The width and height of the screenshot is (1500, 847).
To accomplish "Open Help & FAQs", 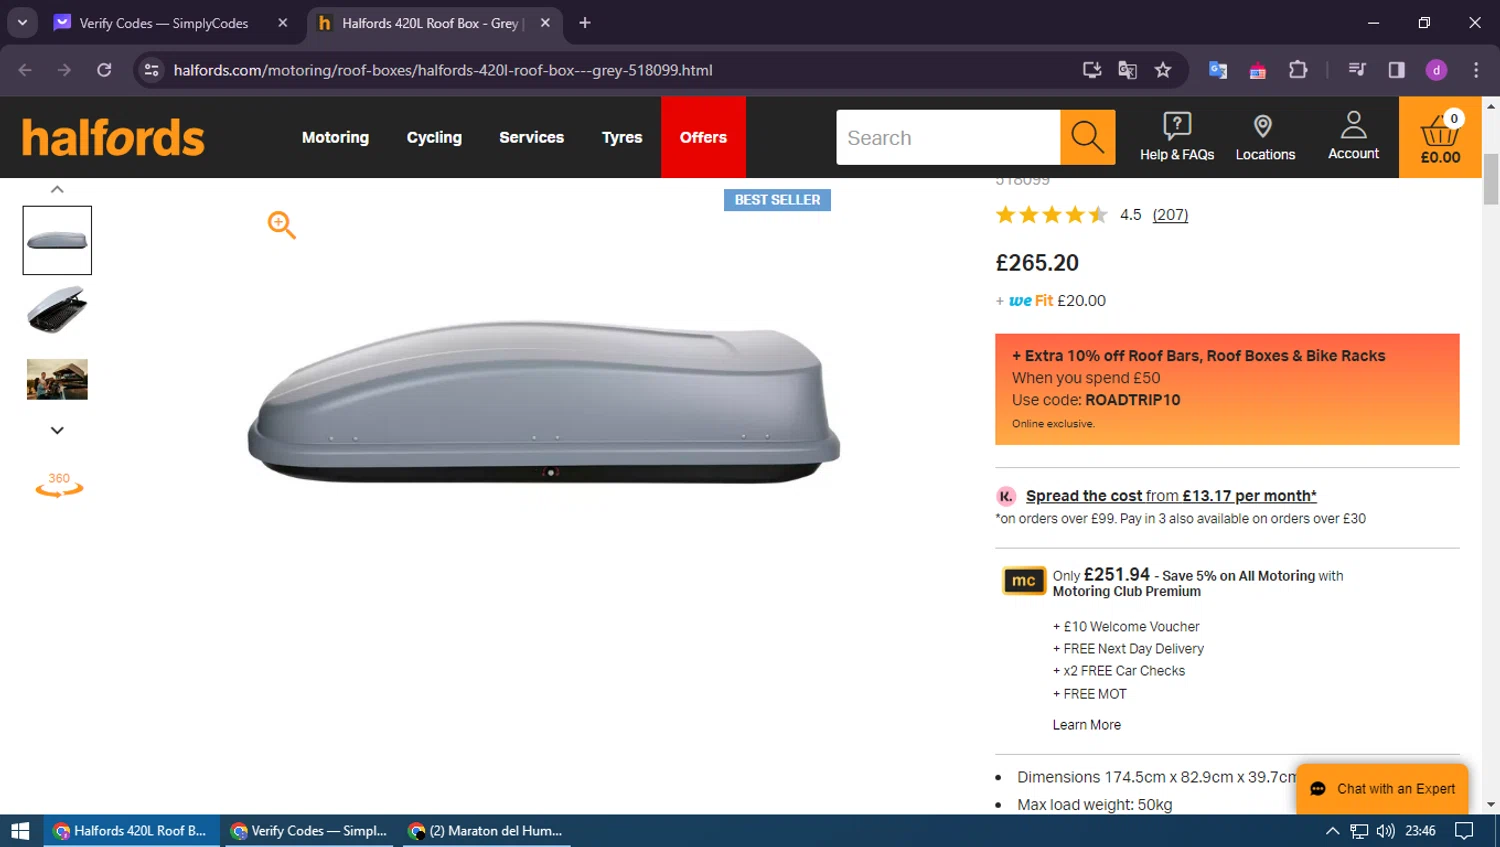I will (1177, 137).
